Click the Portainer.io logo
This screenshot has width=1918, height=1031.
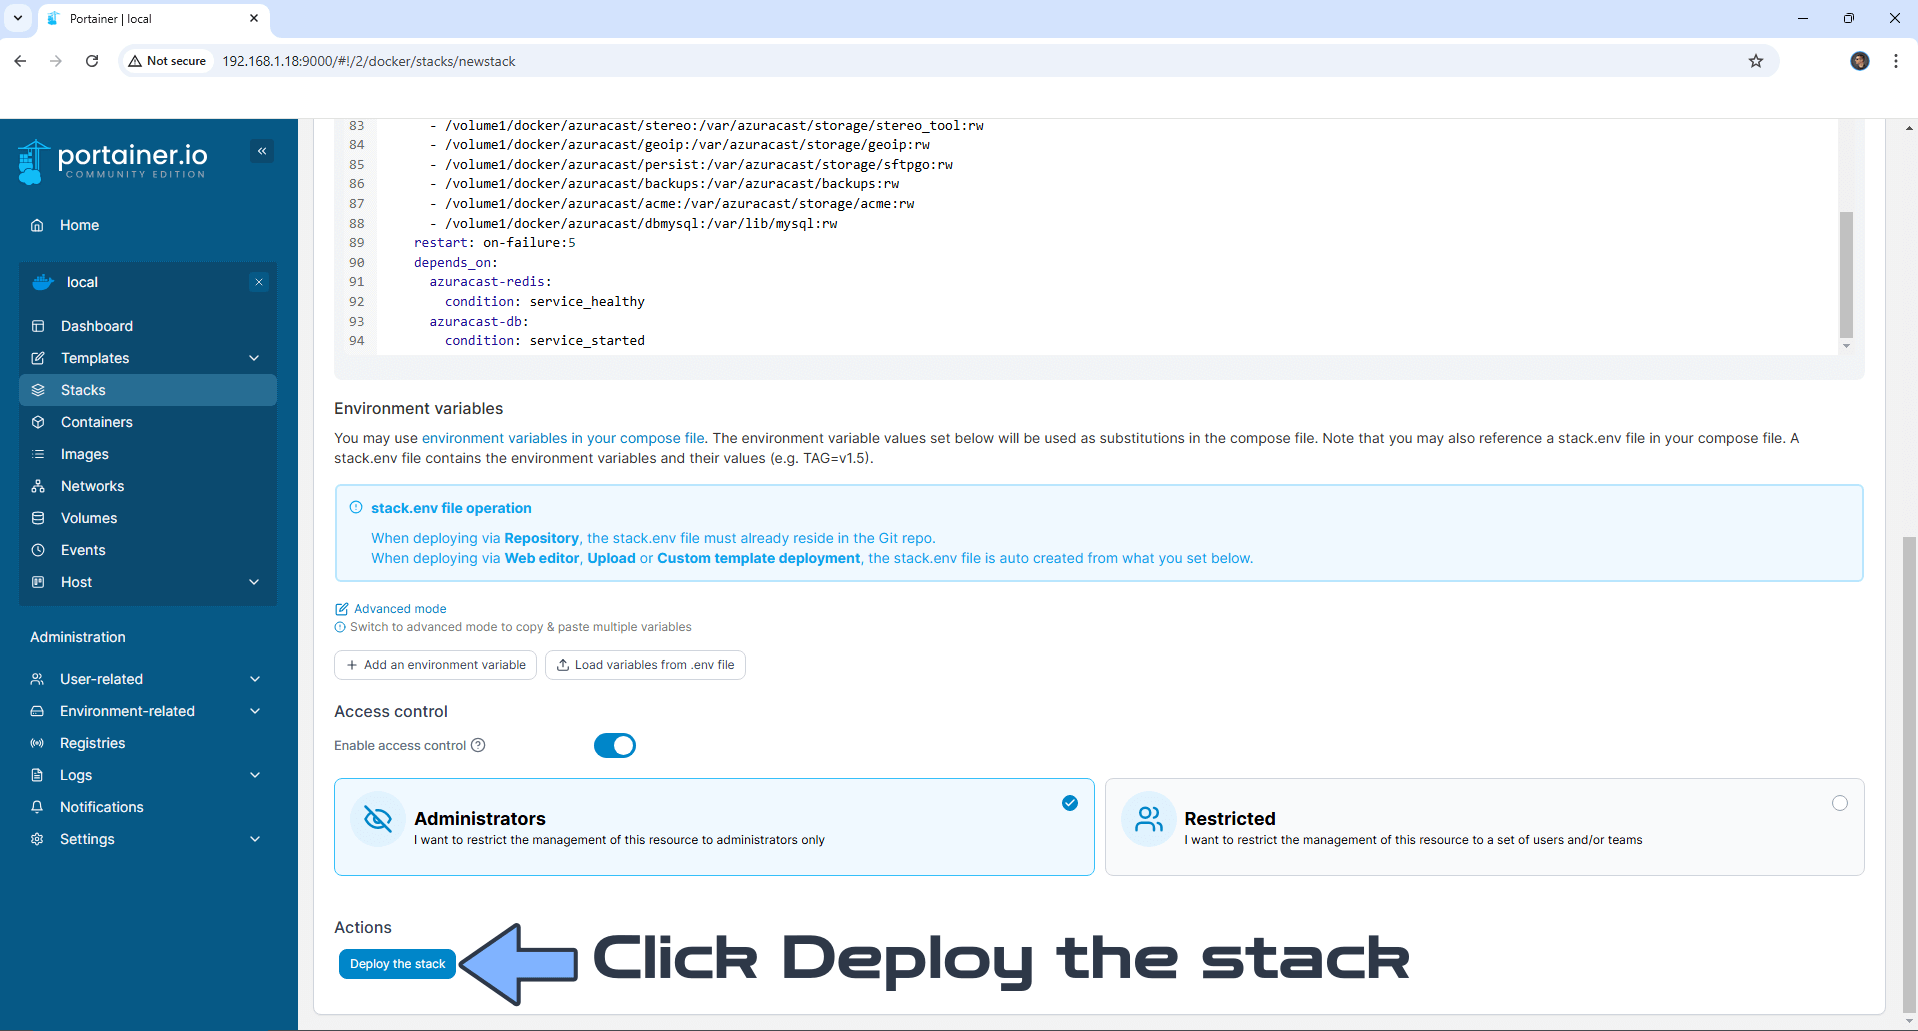point(113,160)
